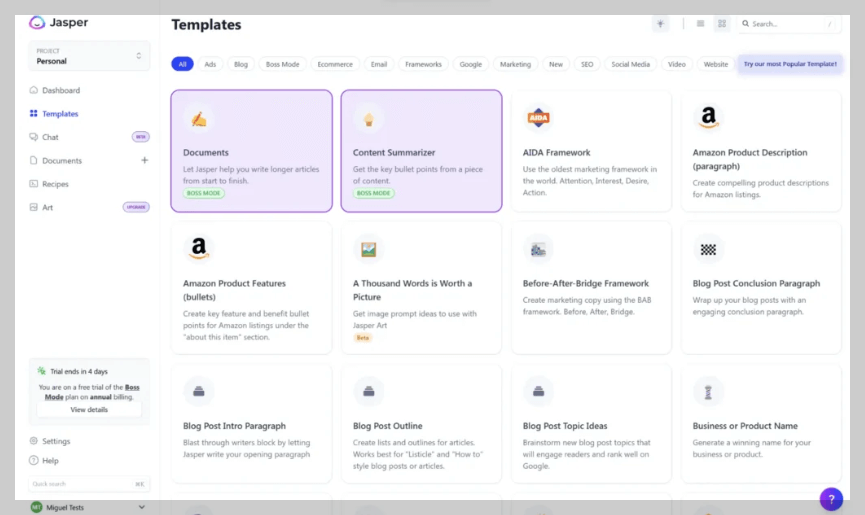Click Amazon Product Features logo icon
Image resolution: width=865 pixels, height=515 pixels.
tap(199, 249)
